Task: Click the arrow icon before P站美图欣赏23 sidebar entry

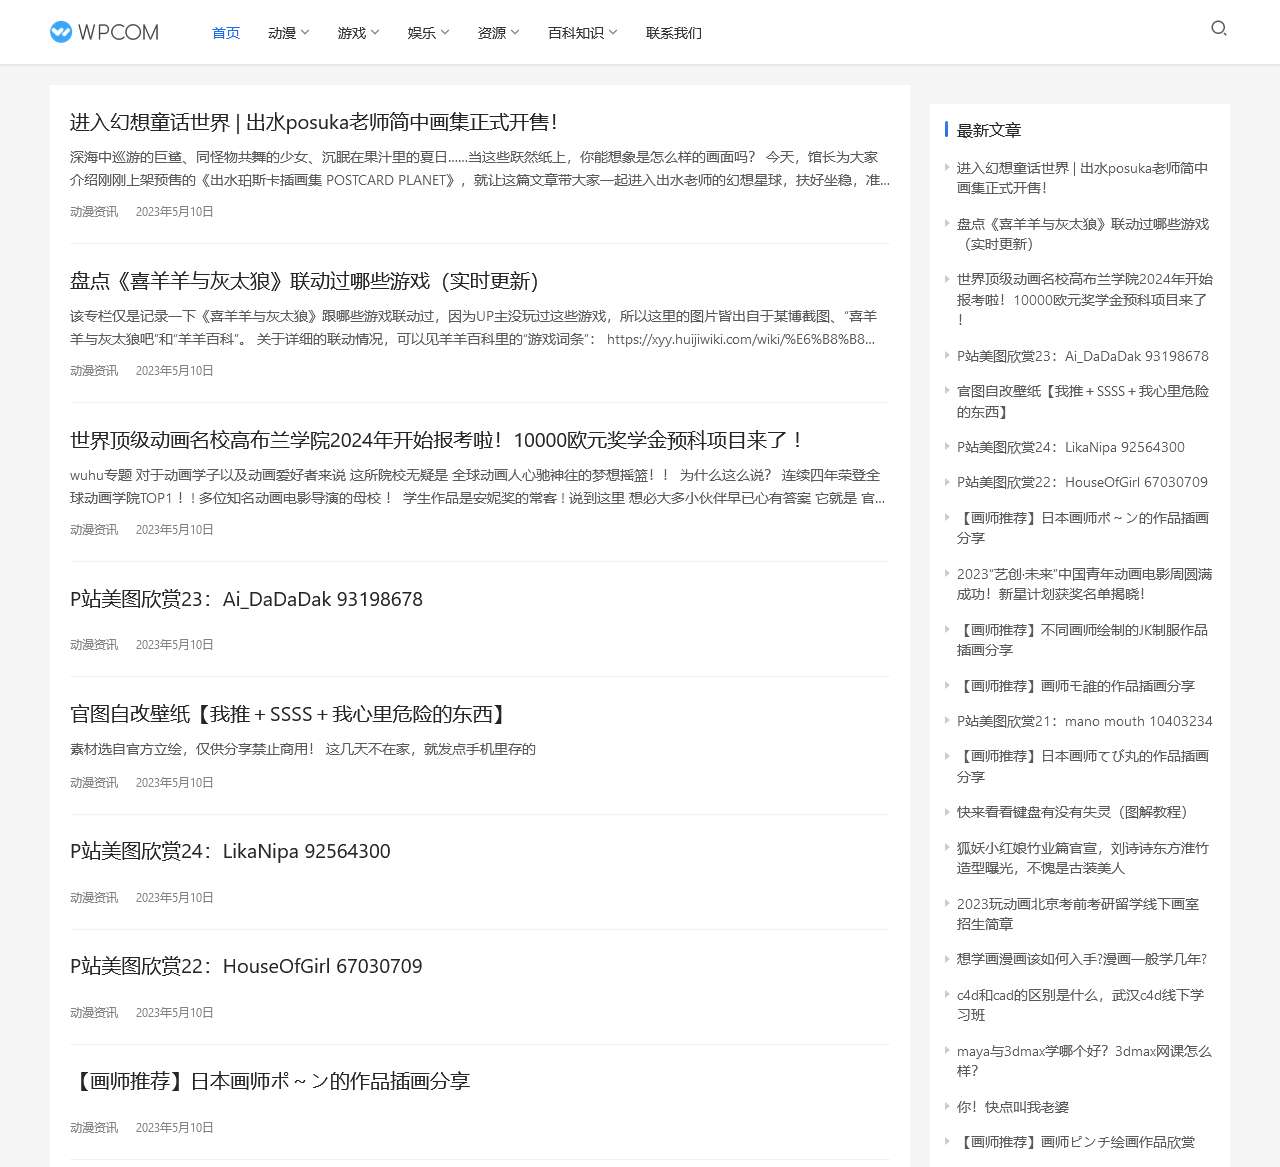Action: click(x=949, y=356)
